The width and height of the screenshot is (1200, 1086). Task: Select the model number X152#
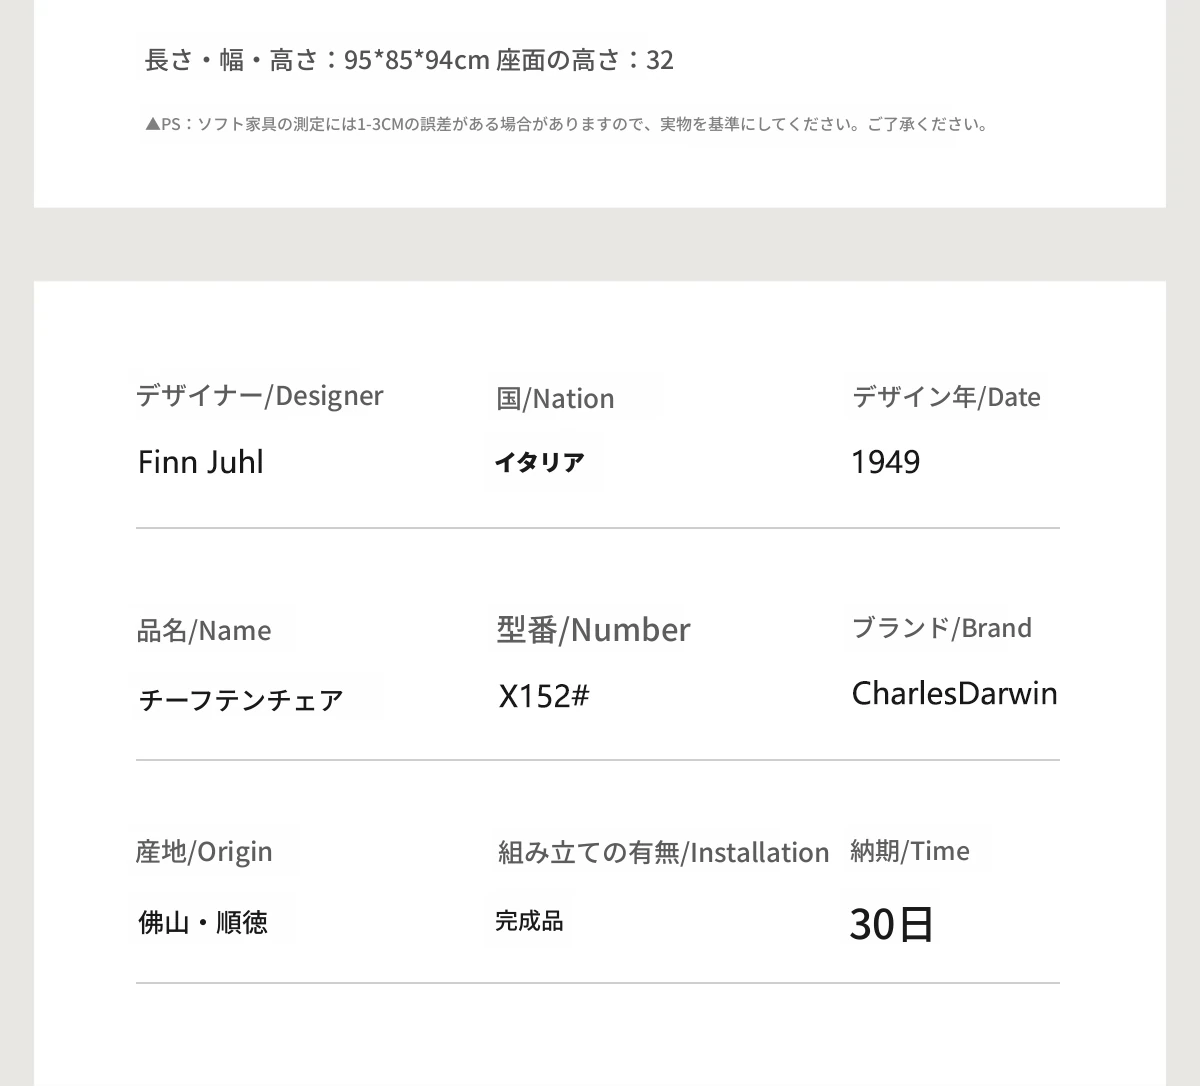coord(543,696)
